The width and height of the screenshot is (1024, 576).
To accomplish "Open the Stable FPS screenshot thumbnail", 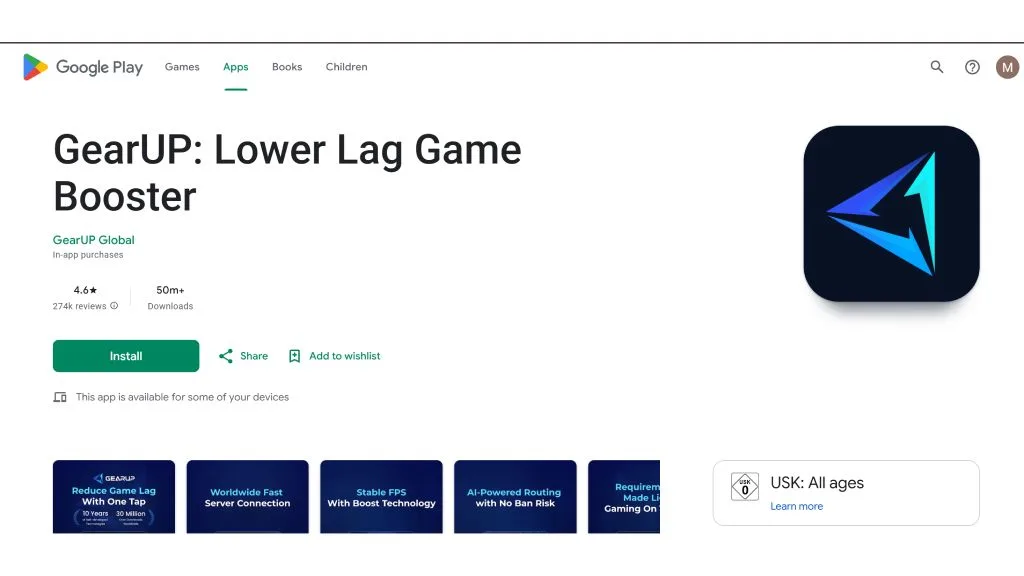I will point(381,496).
